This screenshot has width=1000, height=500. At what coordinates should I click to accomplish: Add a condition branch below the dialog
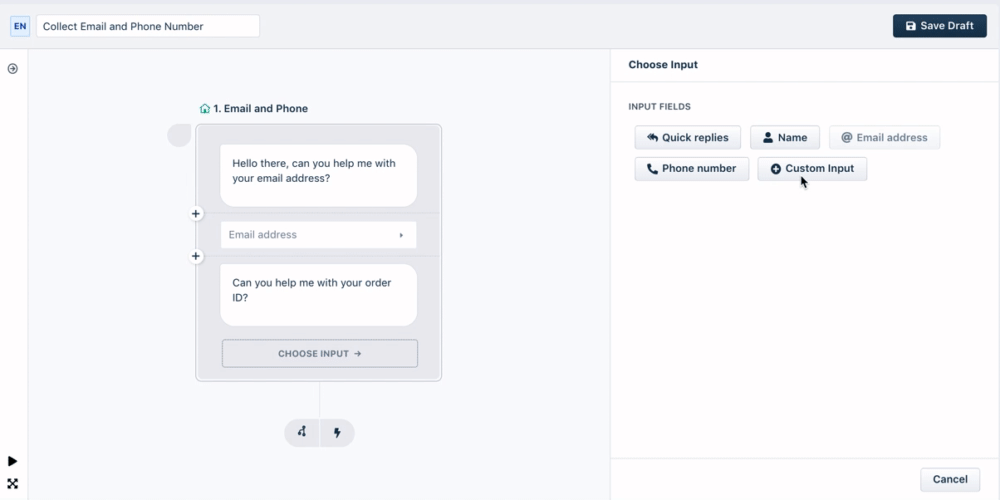tap(302, 432)
